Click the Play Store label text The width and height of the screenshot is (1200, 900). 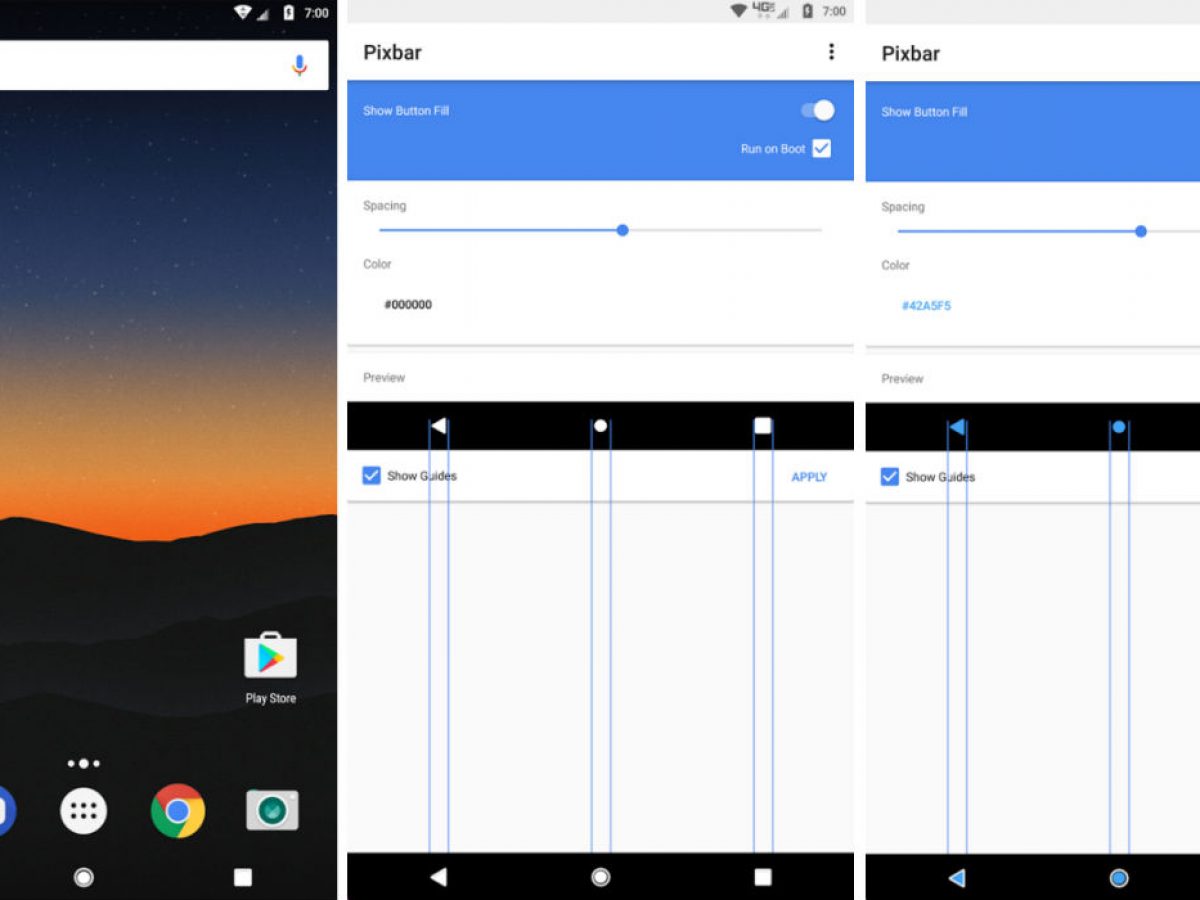[x=271, y=698]
